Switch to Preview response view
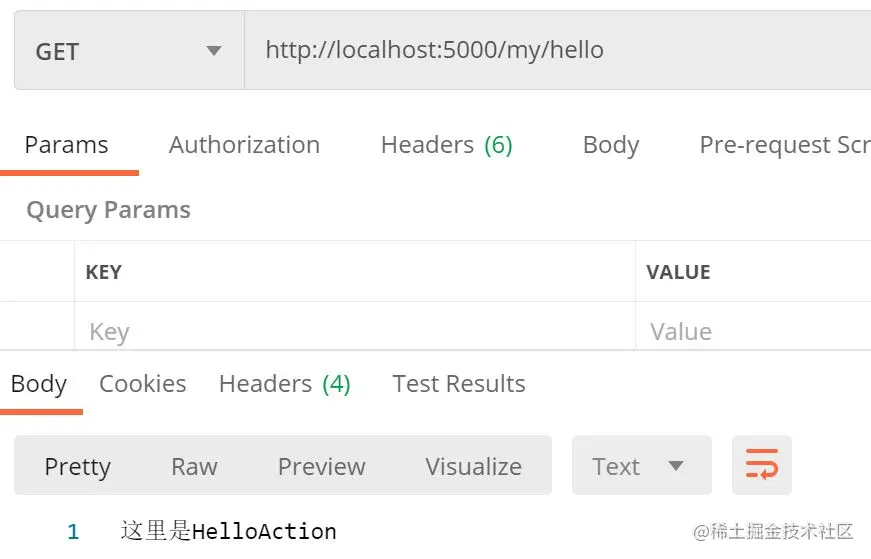The height and width of the screenshot is (559, 871). [321, 466]
